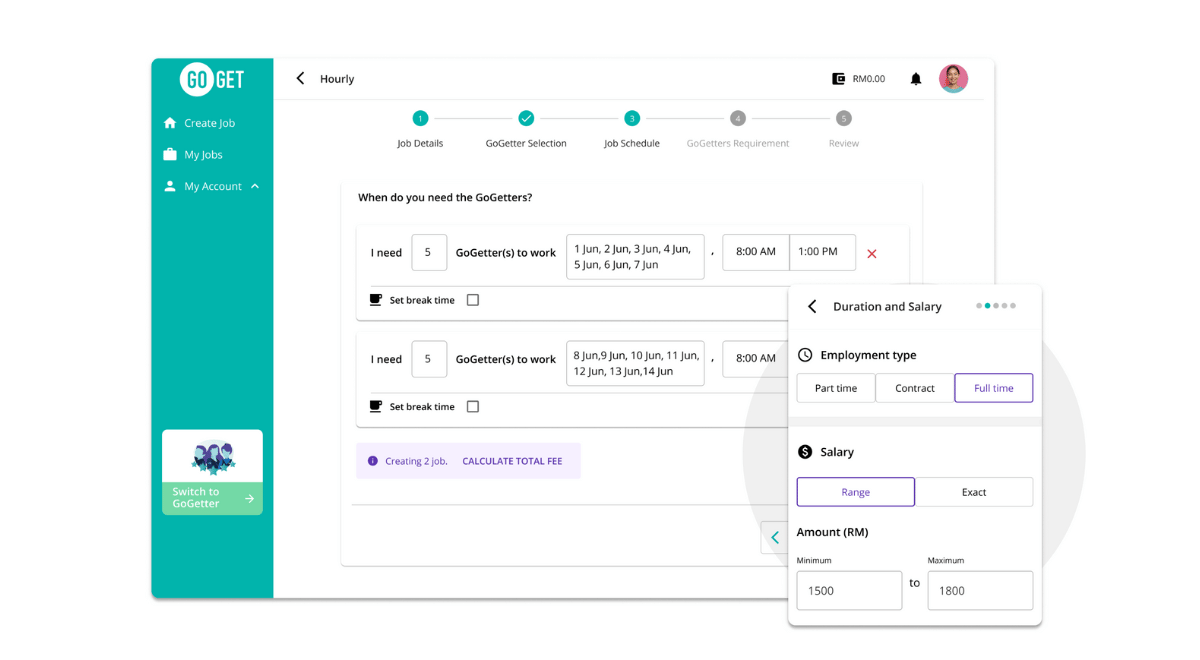Click the Employment type clock icon
The image size is (1200, 660).
805,355
